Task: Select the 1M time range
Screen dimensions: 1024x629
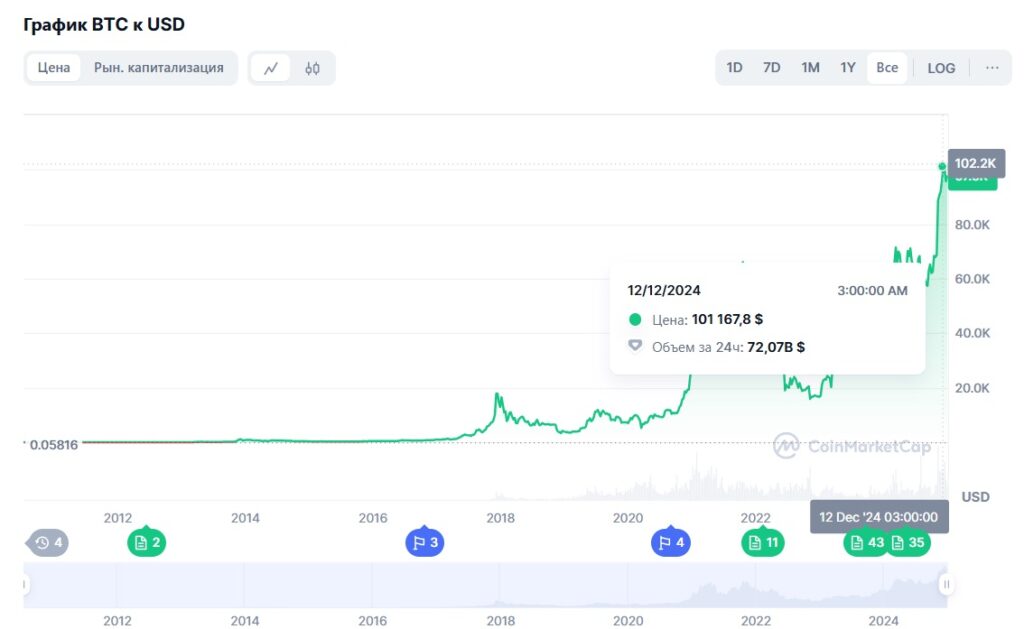Action: (x=810, y=68)
